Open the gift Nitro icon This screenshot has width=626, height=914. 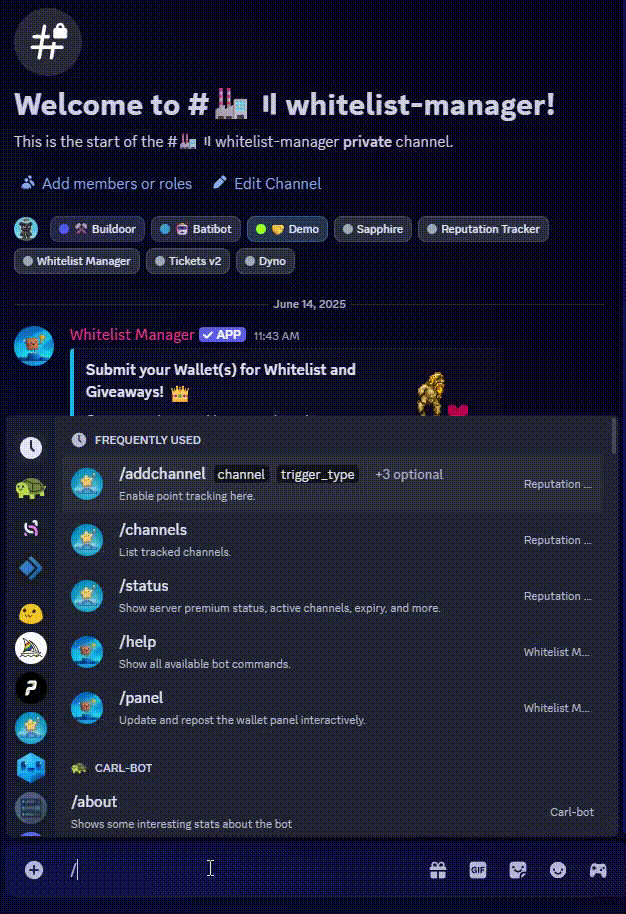438,870
